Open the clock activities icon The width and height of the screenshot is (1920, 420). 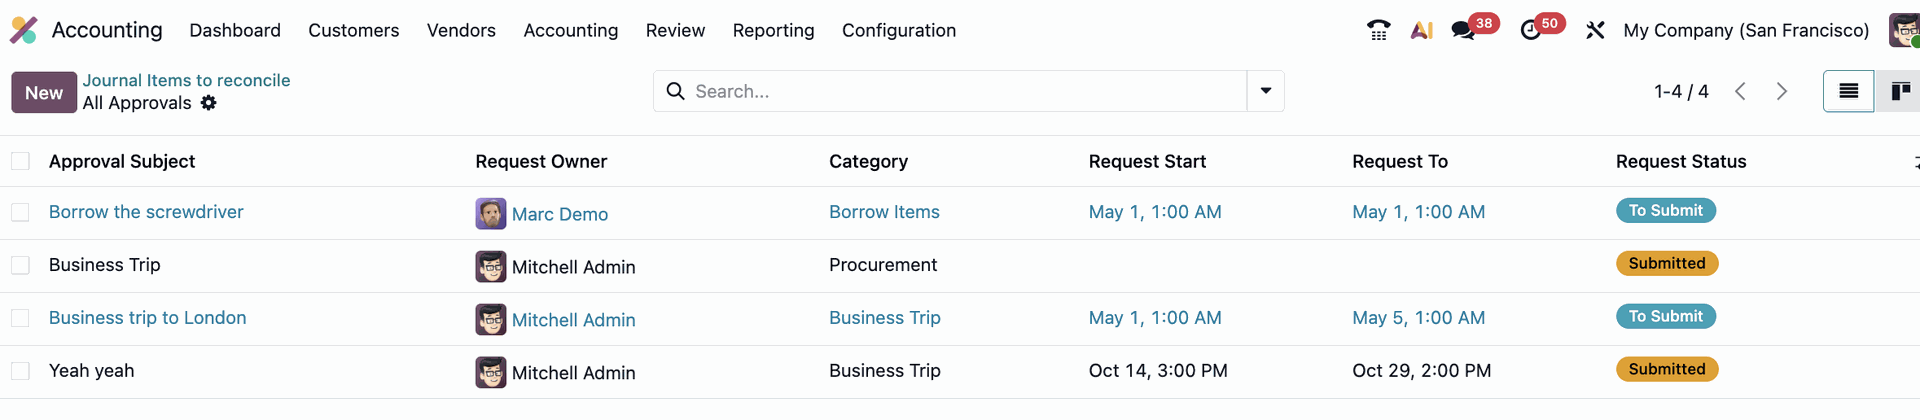coord(1531,31)
